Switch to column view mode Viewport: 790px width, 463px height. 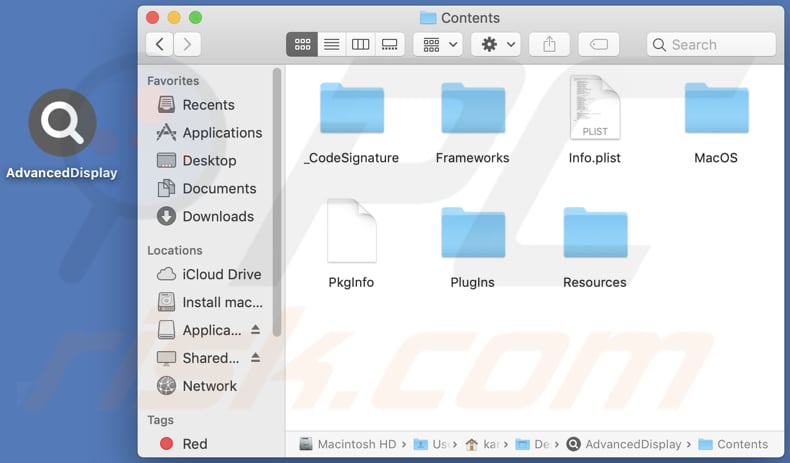(360, 44)
